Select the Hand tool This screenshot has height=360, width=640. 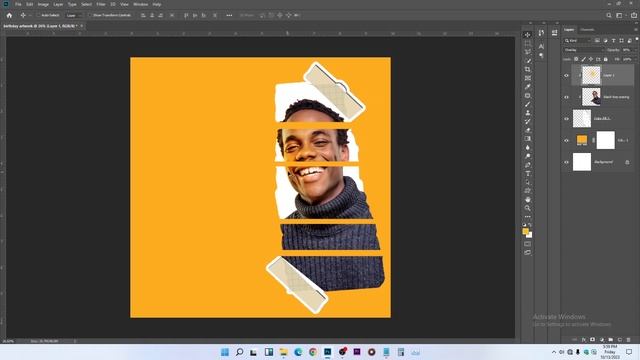(527, 199)
